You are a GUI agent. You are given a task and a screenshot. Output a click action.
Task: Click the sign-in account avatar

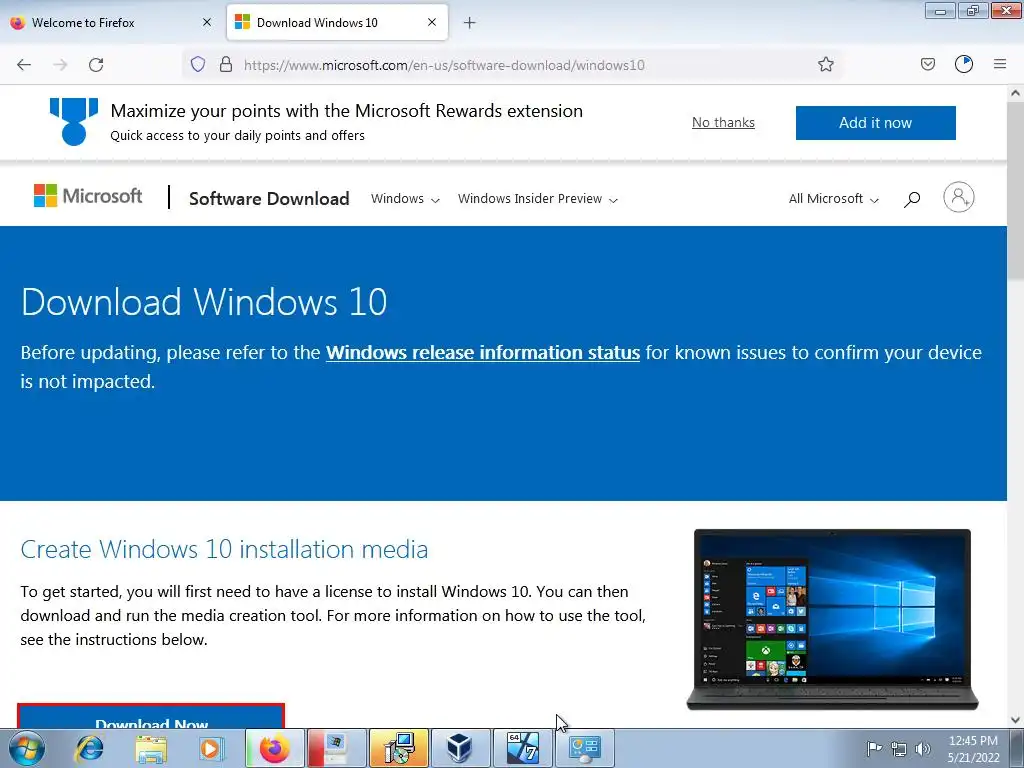coord(958,197)
